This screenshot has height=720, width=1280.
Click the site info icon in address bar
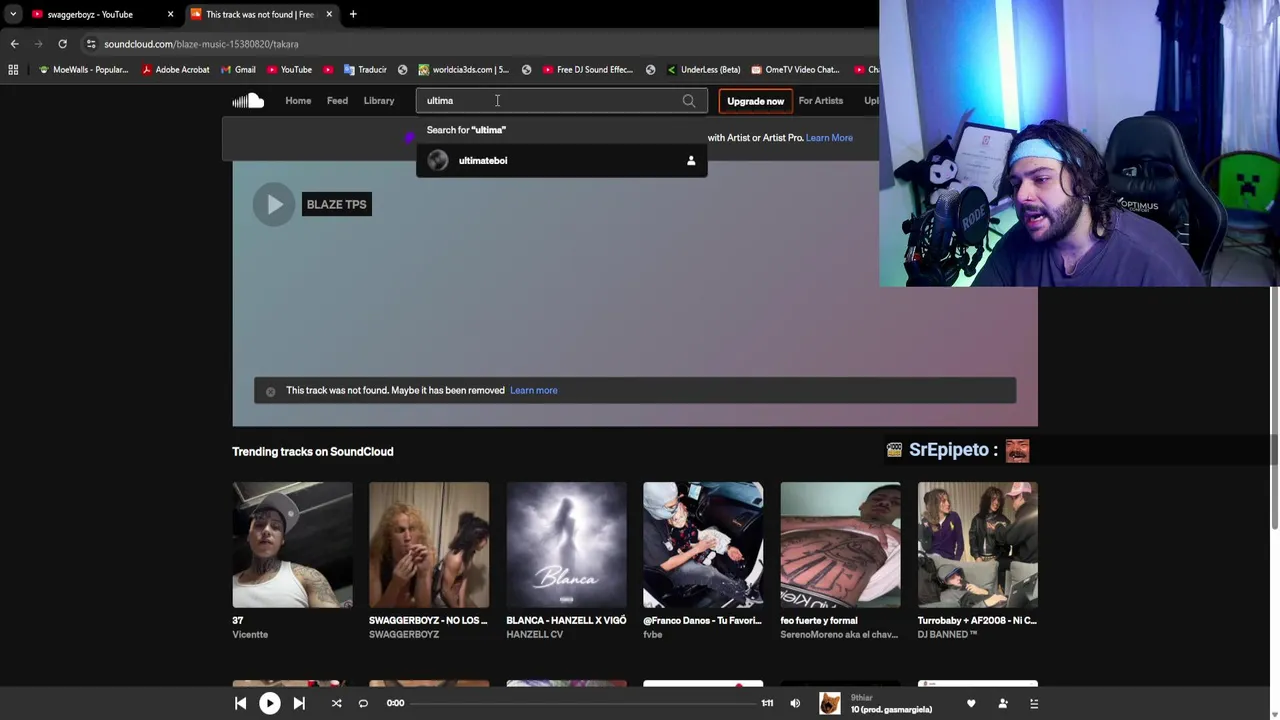(x=91, y=44)
